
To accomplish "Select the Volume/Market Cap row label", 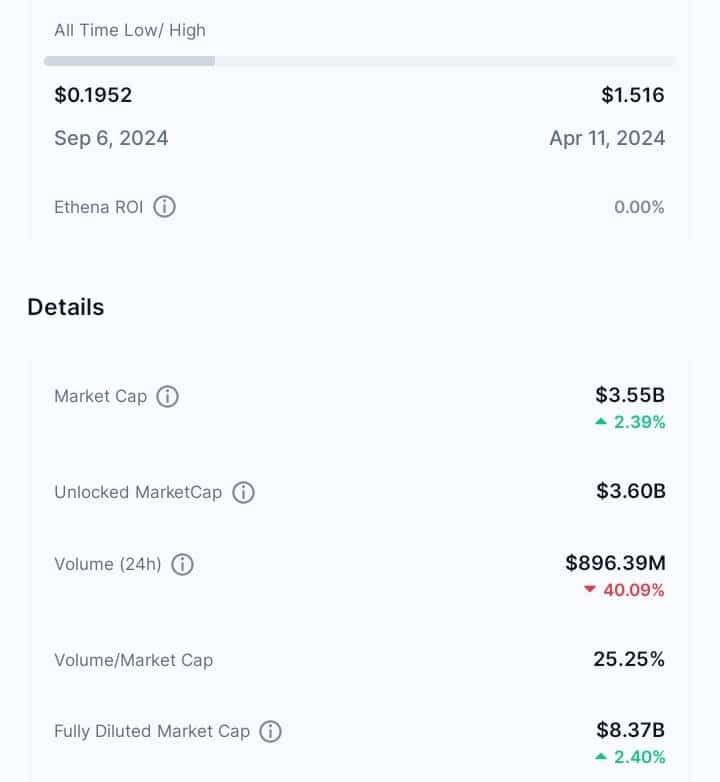I will coord(134,660).
